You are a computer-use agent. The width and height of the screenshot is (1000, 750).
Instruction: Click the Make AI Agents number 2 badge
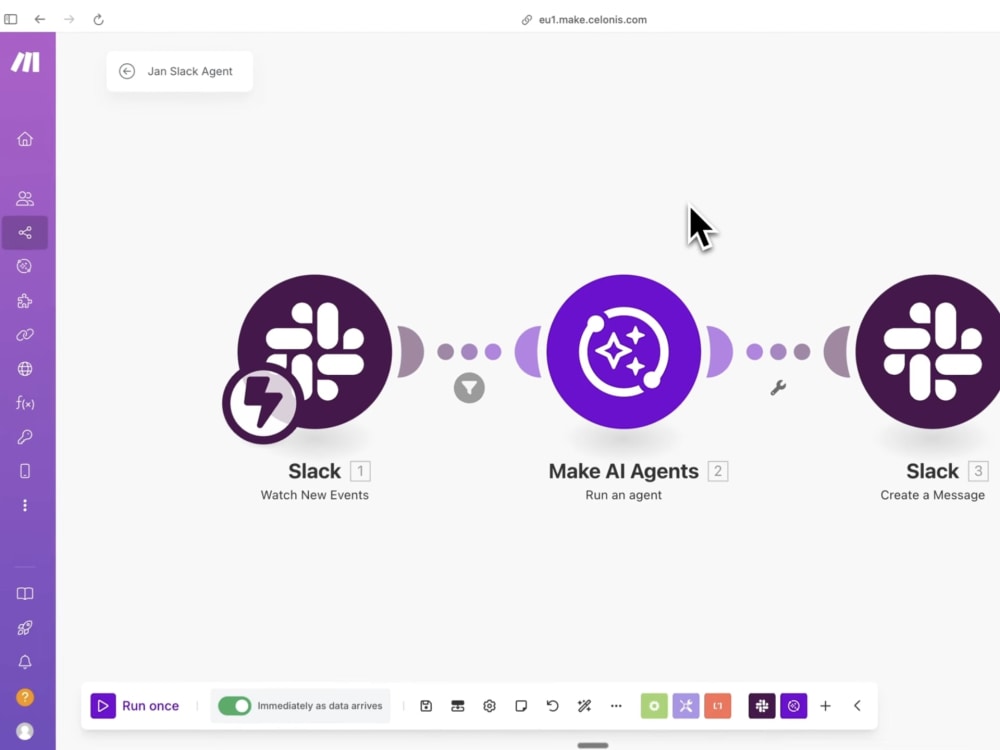pyautogui.click(x=718, y=471)
